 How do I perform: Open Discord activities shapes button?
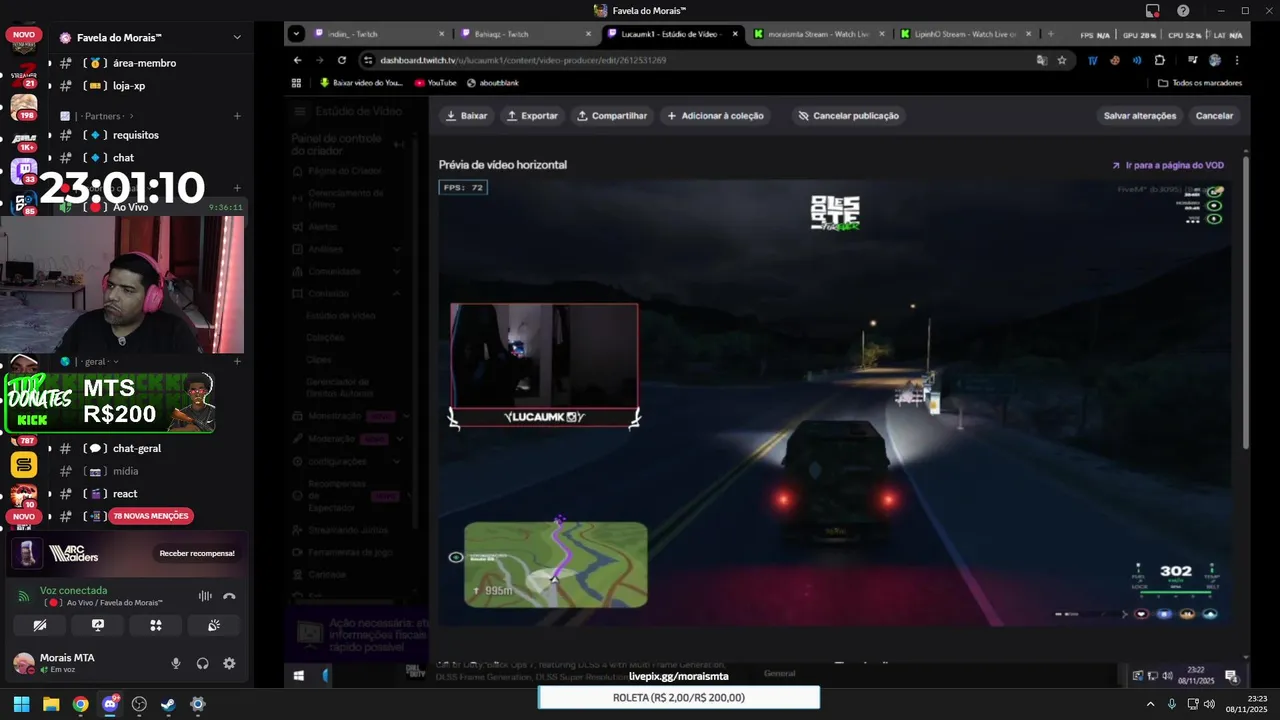[x=156, y=625]
